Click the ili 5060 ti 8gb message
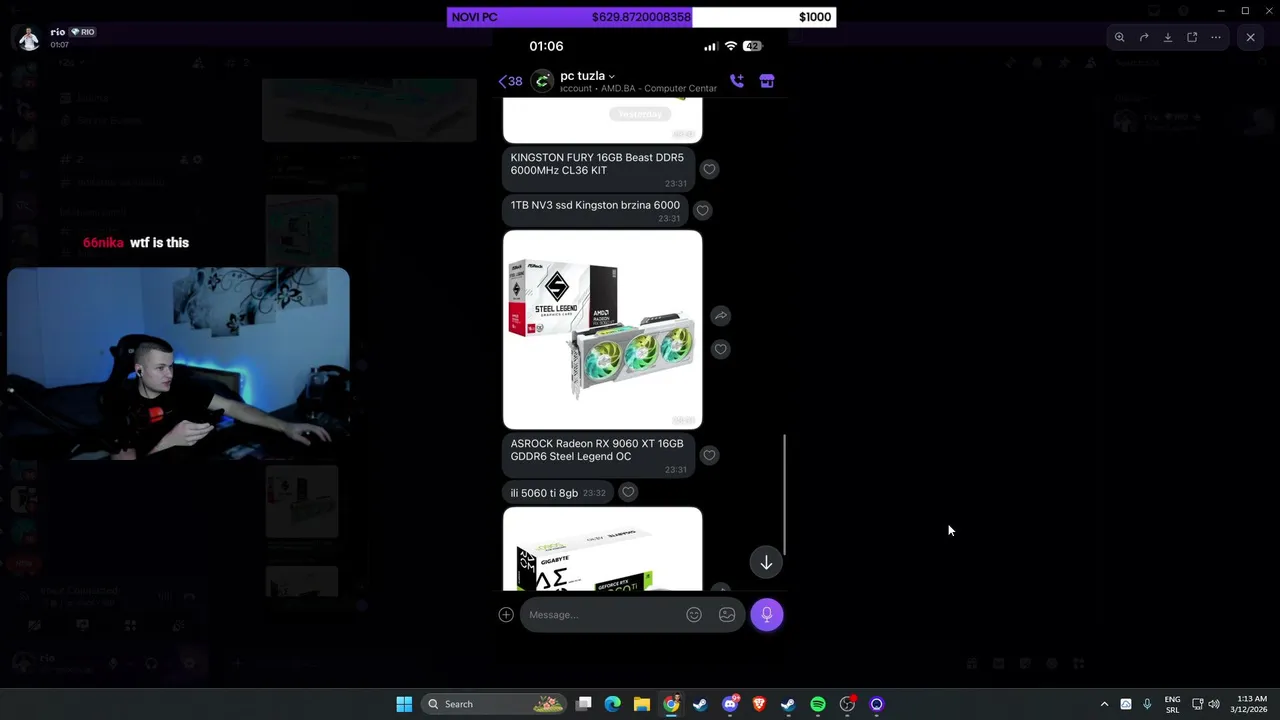The image size is (1280, 720). point(558,492)
